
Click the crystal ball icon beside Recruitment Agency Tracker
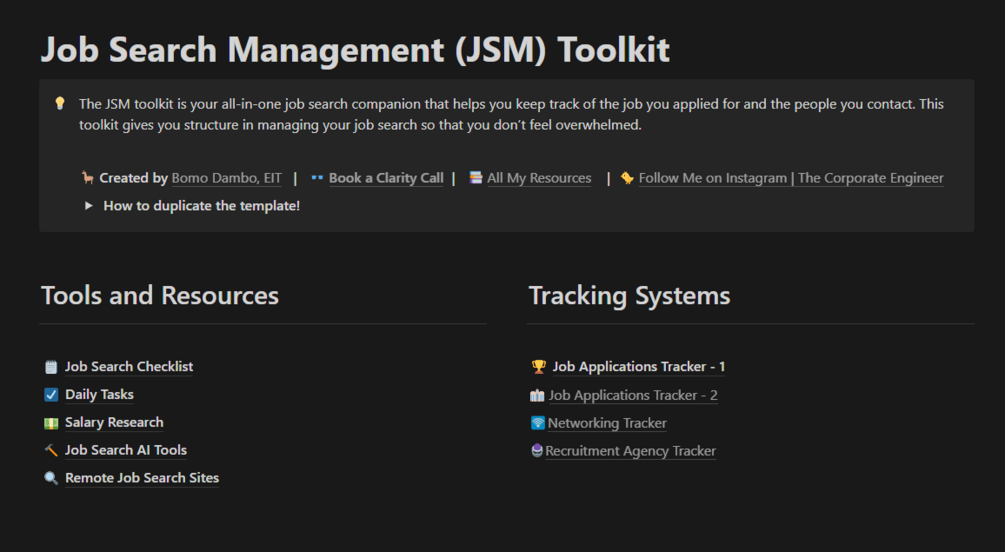click(537, 452)
